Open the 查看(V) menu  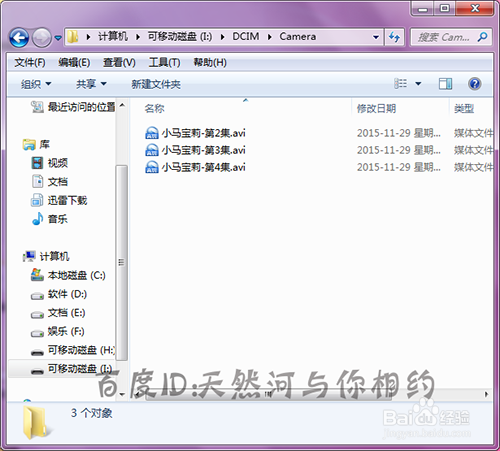[119, 62]
